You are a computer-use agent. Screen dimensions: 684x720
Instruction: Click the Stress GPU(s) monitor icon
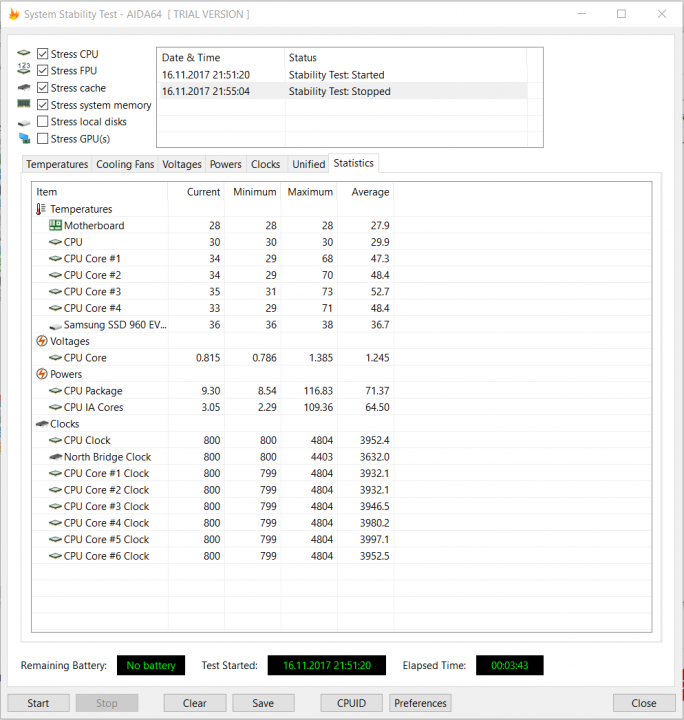[25, 138]
